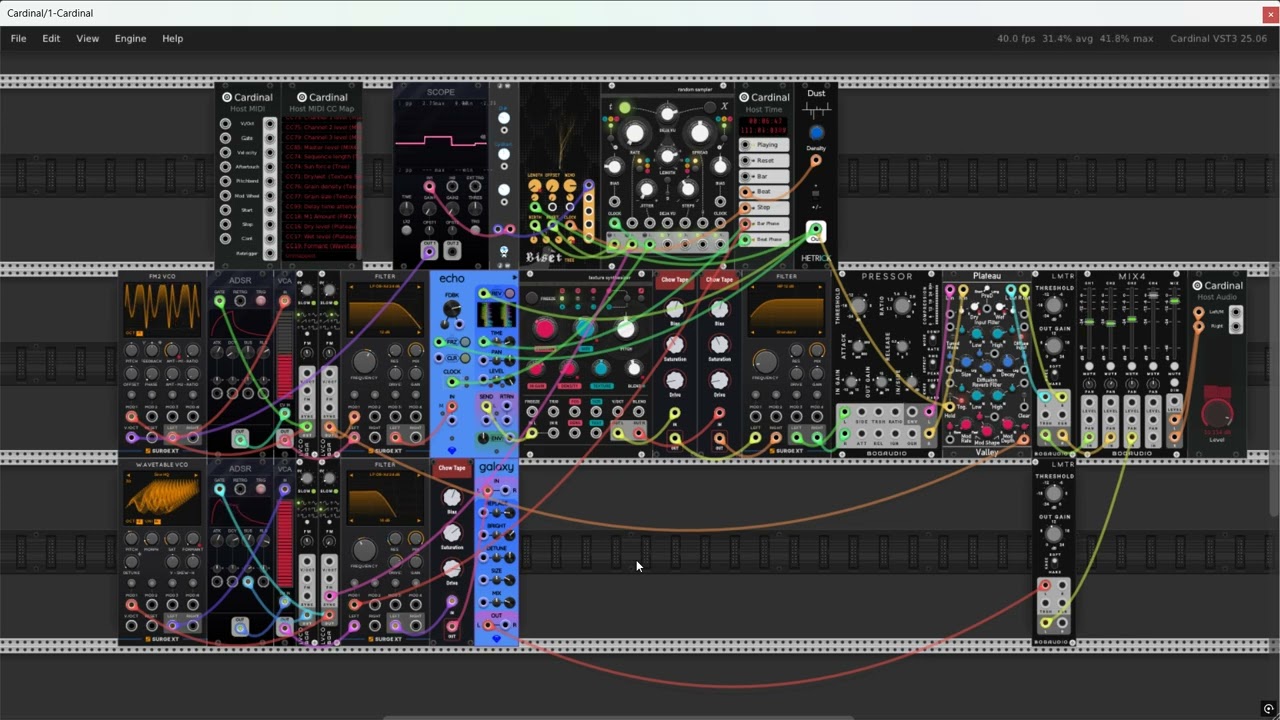Open the Edit menu
The image size is (1280, 720).
[51, 38]
